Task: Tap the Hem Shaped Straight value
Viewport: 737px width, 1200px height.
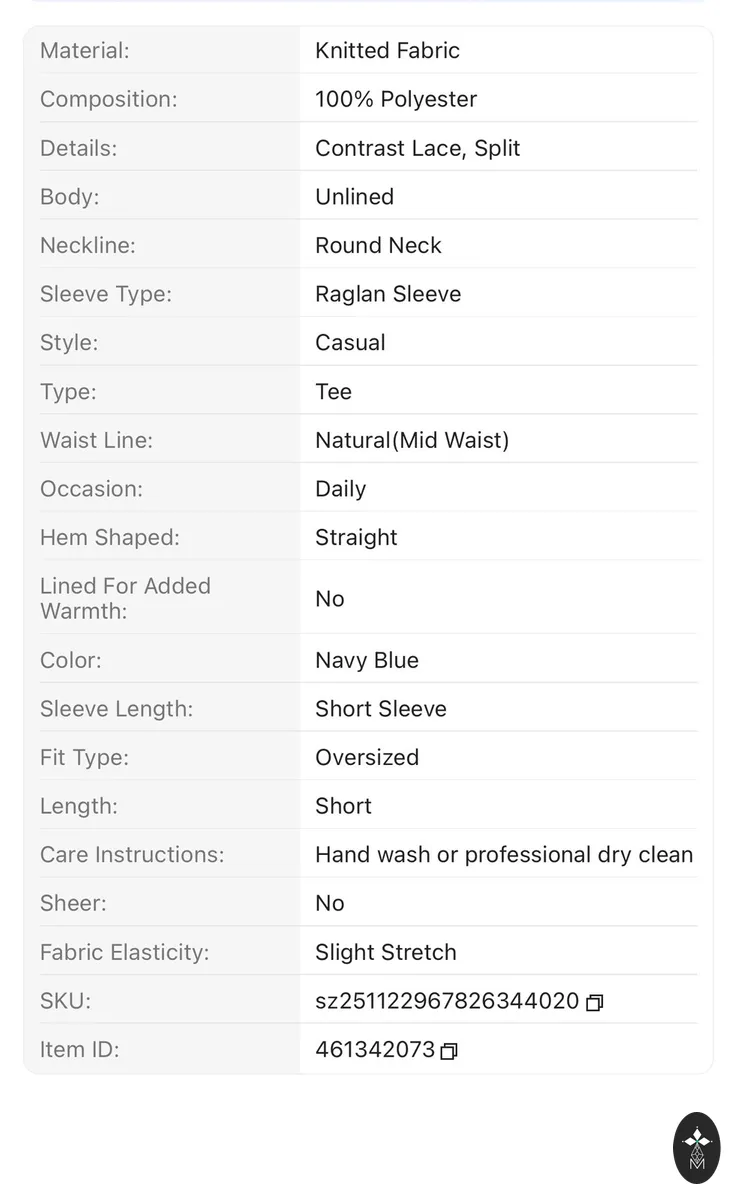Action: [x=356, y=538]
